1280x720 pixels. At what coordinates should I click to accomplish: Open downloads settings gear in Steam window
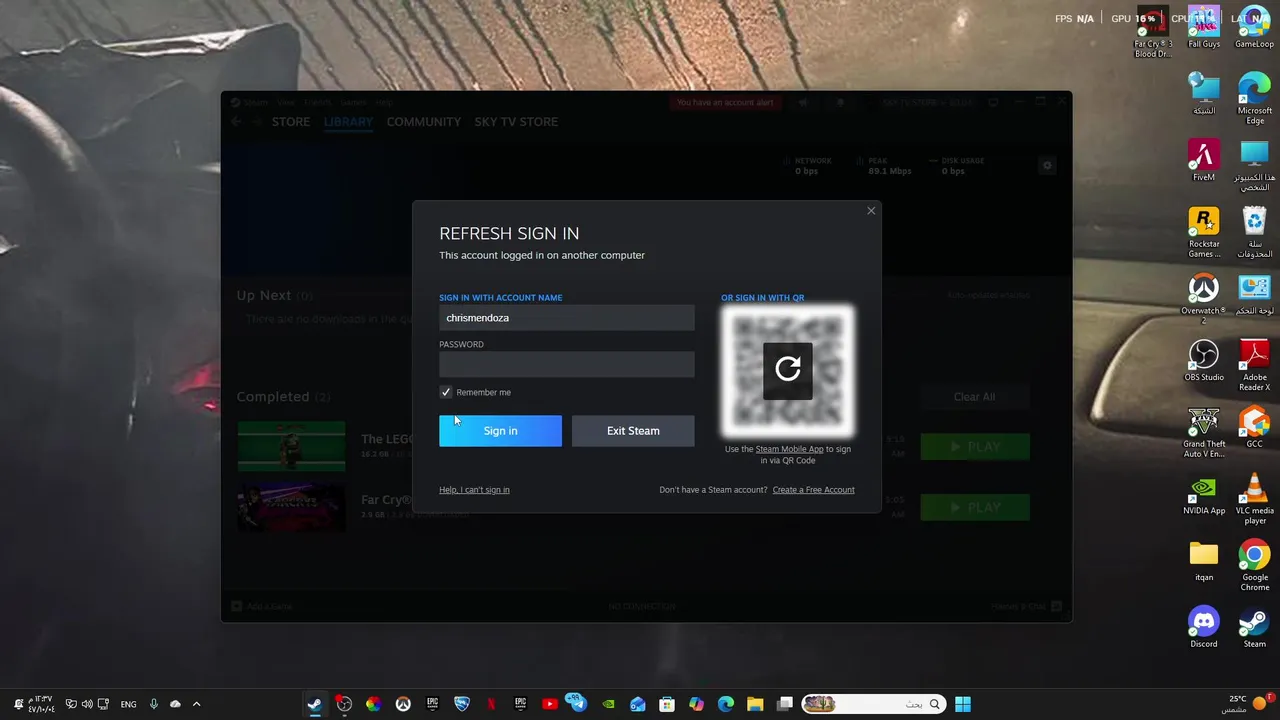point(1047,165)
